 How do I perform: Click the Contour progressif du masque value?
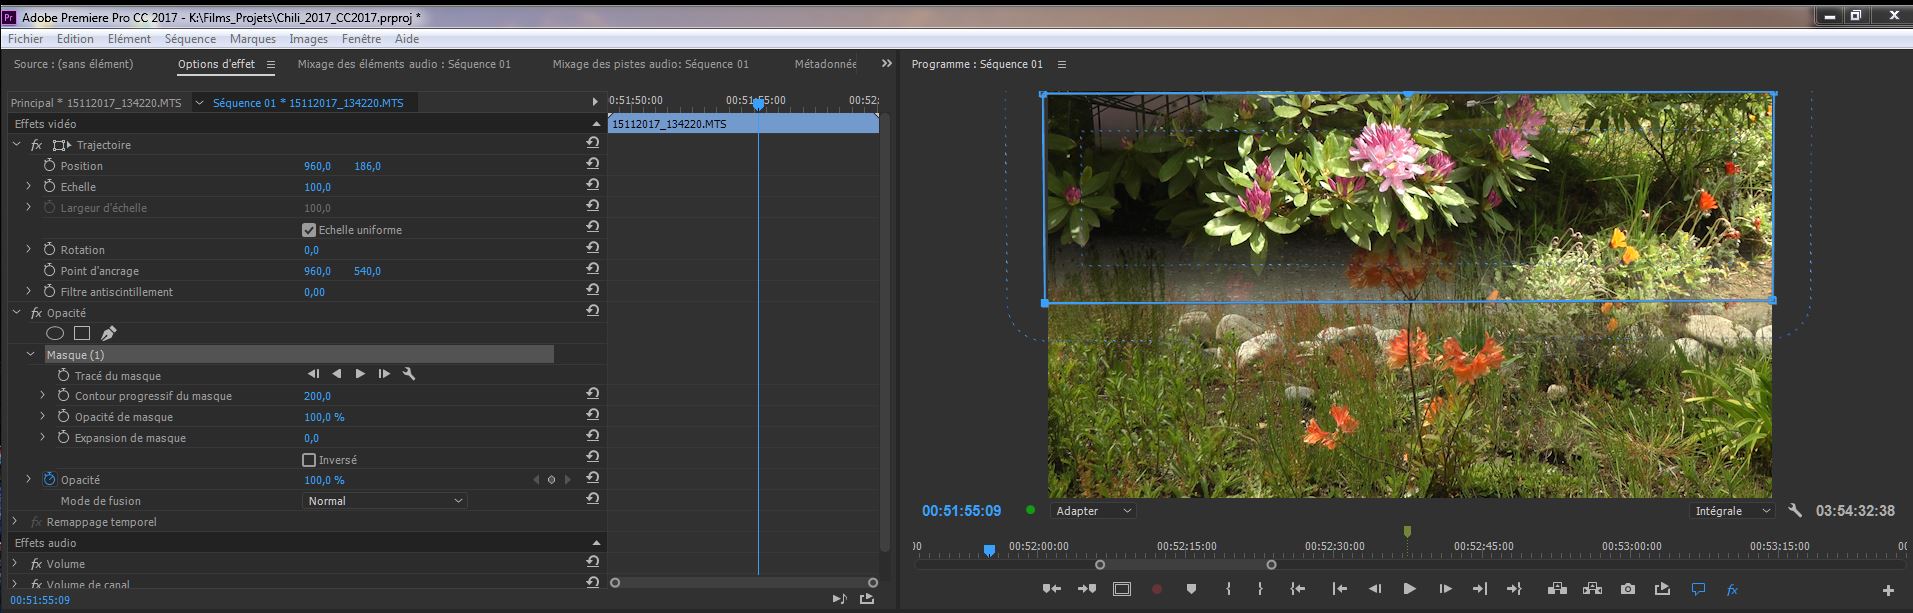(x=317, y=396)
